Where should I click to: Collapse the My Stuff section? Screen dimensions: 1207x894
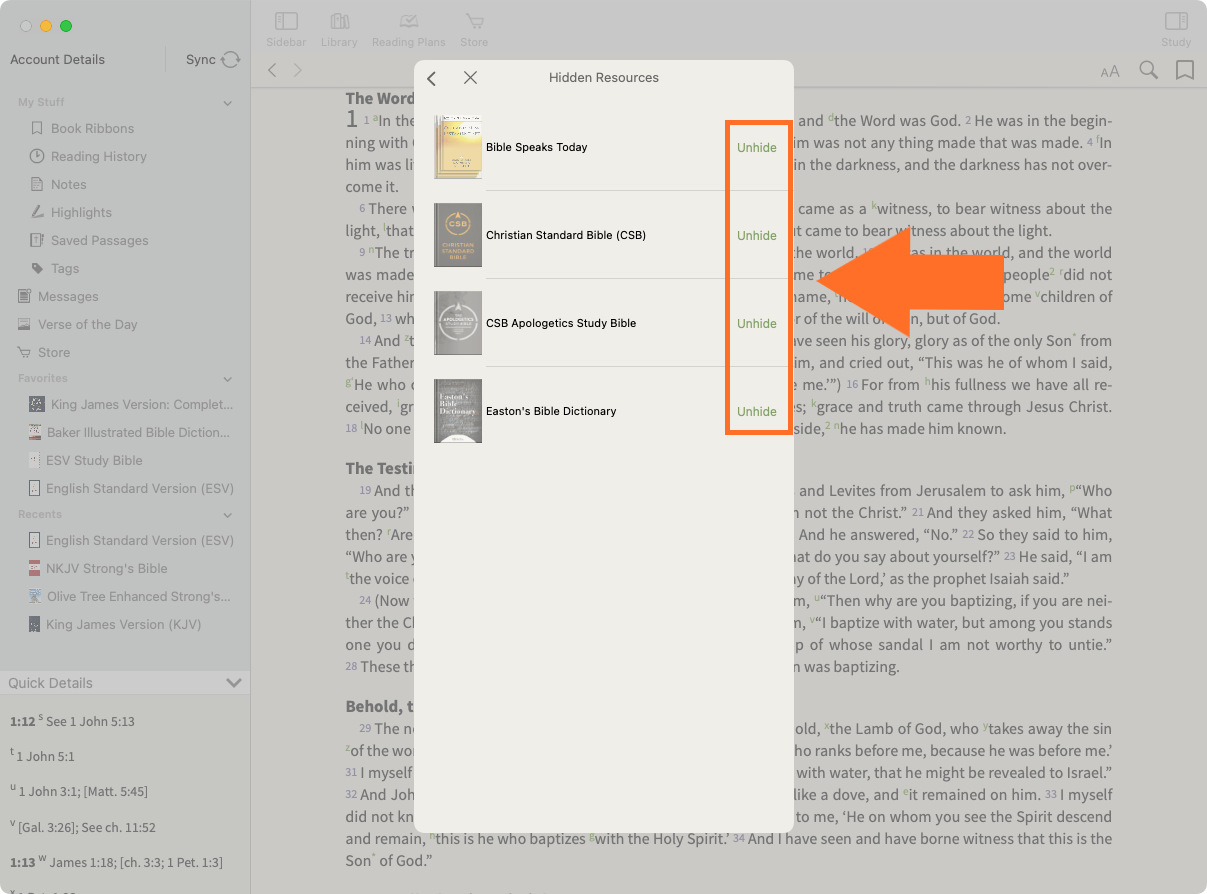pyautogui.click(x=228, y=103)
